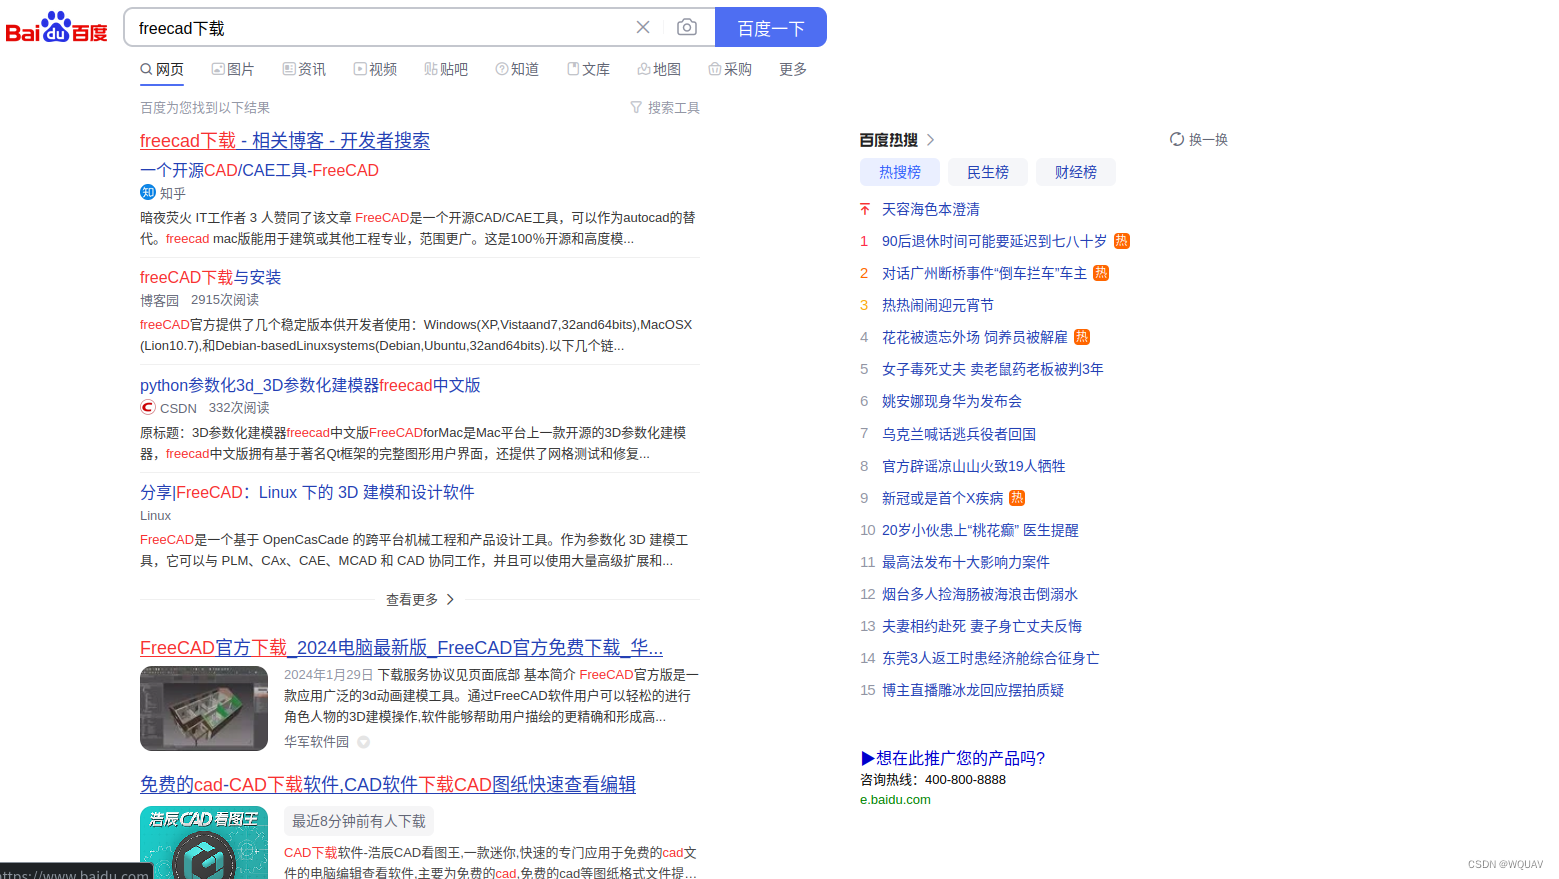Image resolution: width=1559 pixels, height=879 pixels.
Task: Select the 民生榜 tab
Action: click(x=988, y=172)
